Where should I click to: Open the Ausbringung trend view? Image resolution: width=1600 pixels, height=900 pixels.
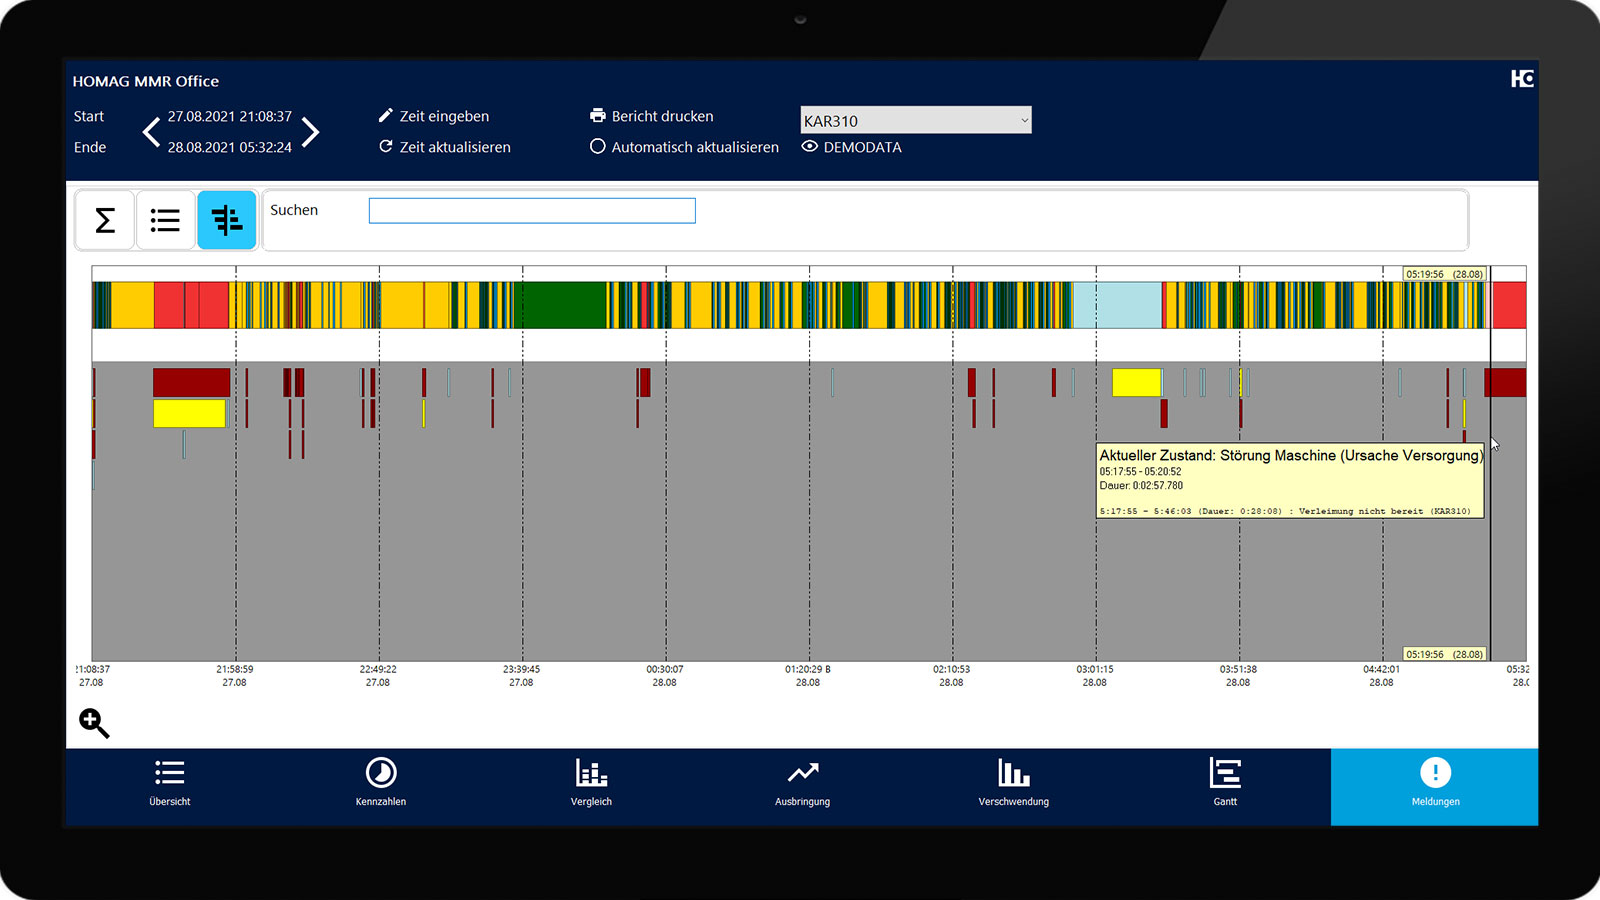point(802,782)
